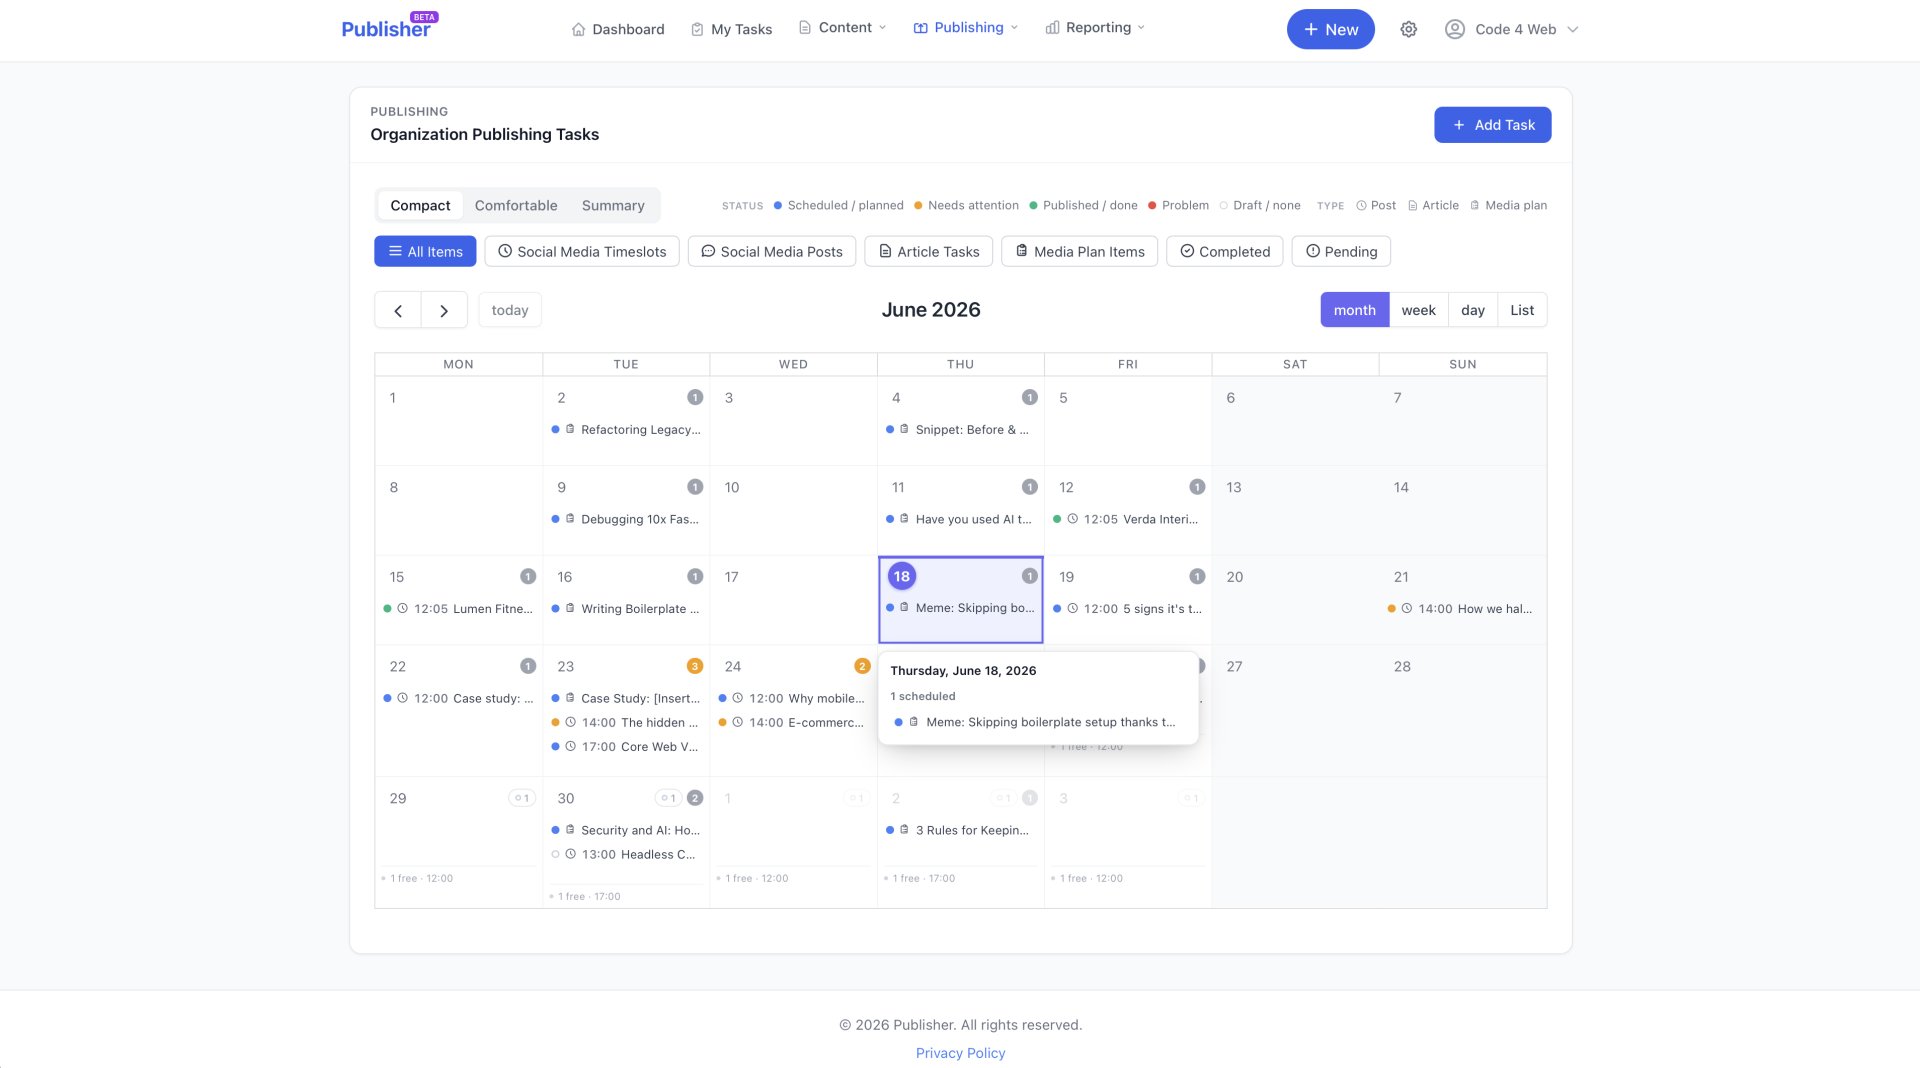Open the 12:00 Case study: event on June 22
The width and height of the screenshot is (1920, 1068).
click(x=459, y=698)
